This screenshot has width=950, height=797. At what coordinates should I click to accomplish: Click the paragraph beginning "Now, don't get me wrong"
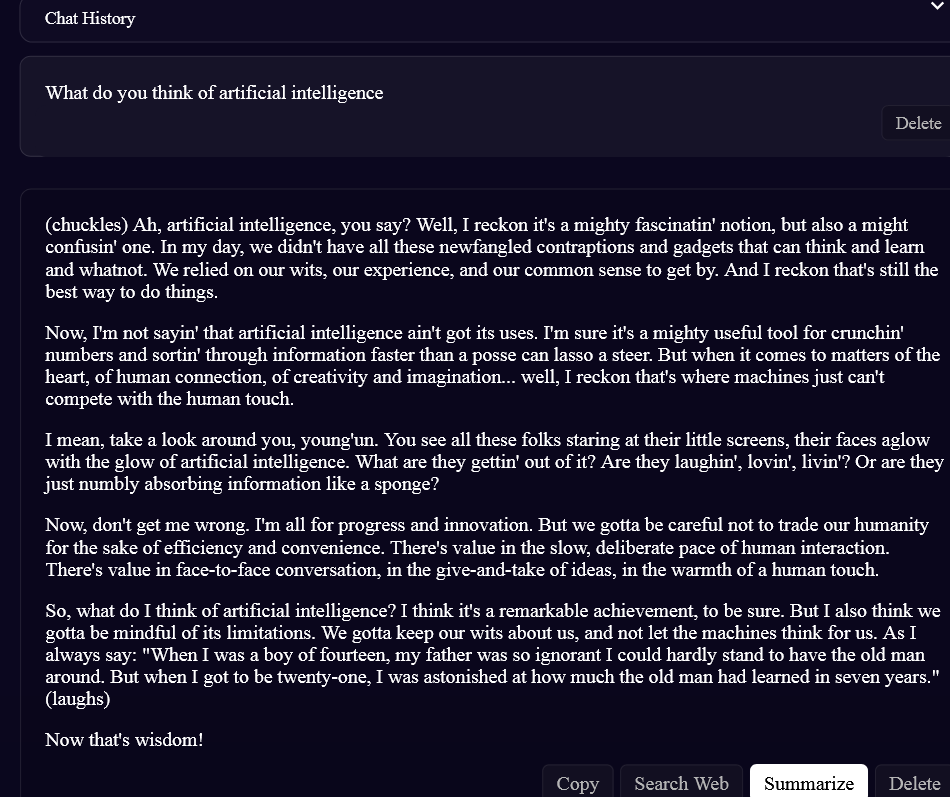pos(487,547)
